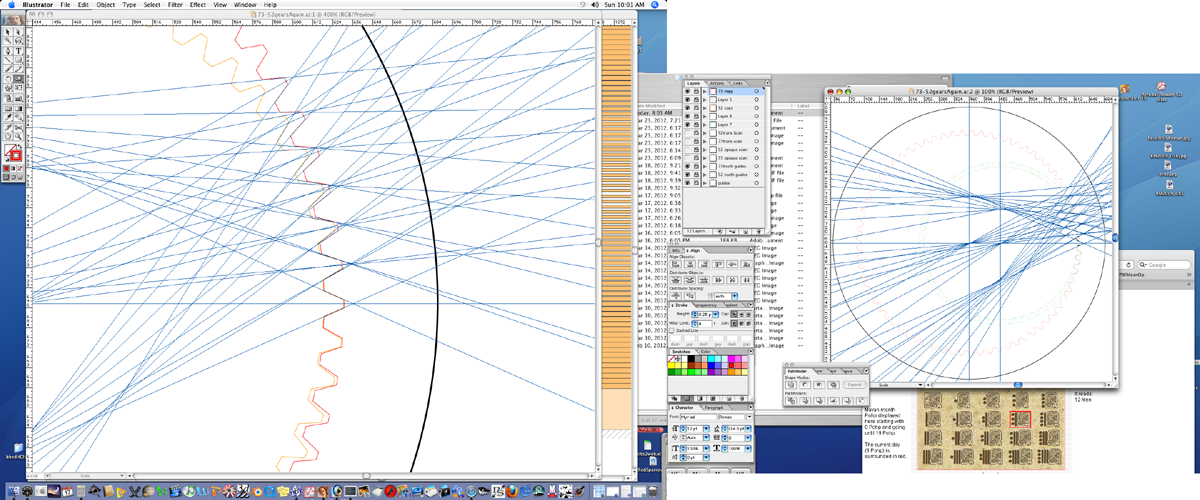Pick the Pen tool in toolbox

pos(7,50)
